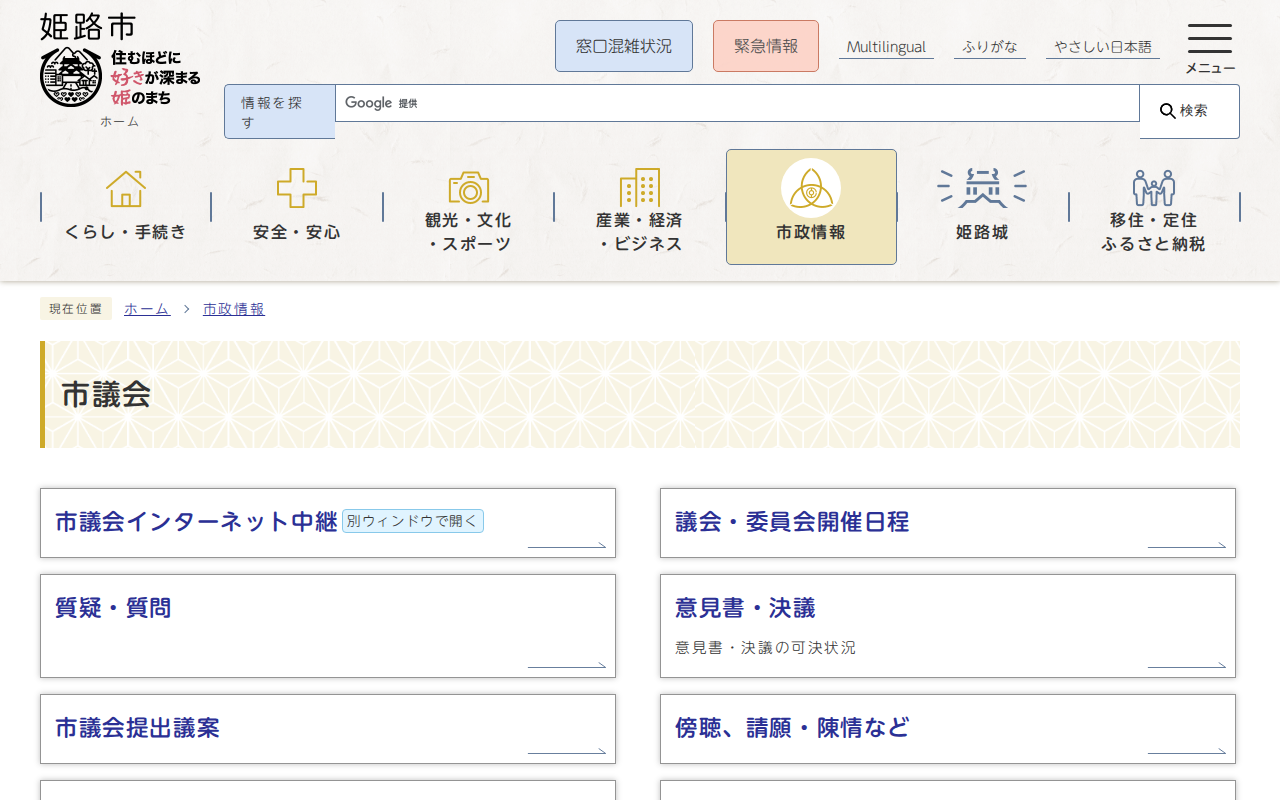Select the camera icon for 観光・文化・スポーツ
Image resolution: width=1280 pixels, height=800 pixels.
click(x=468, y=188)
